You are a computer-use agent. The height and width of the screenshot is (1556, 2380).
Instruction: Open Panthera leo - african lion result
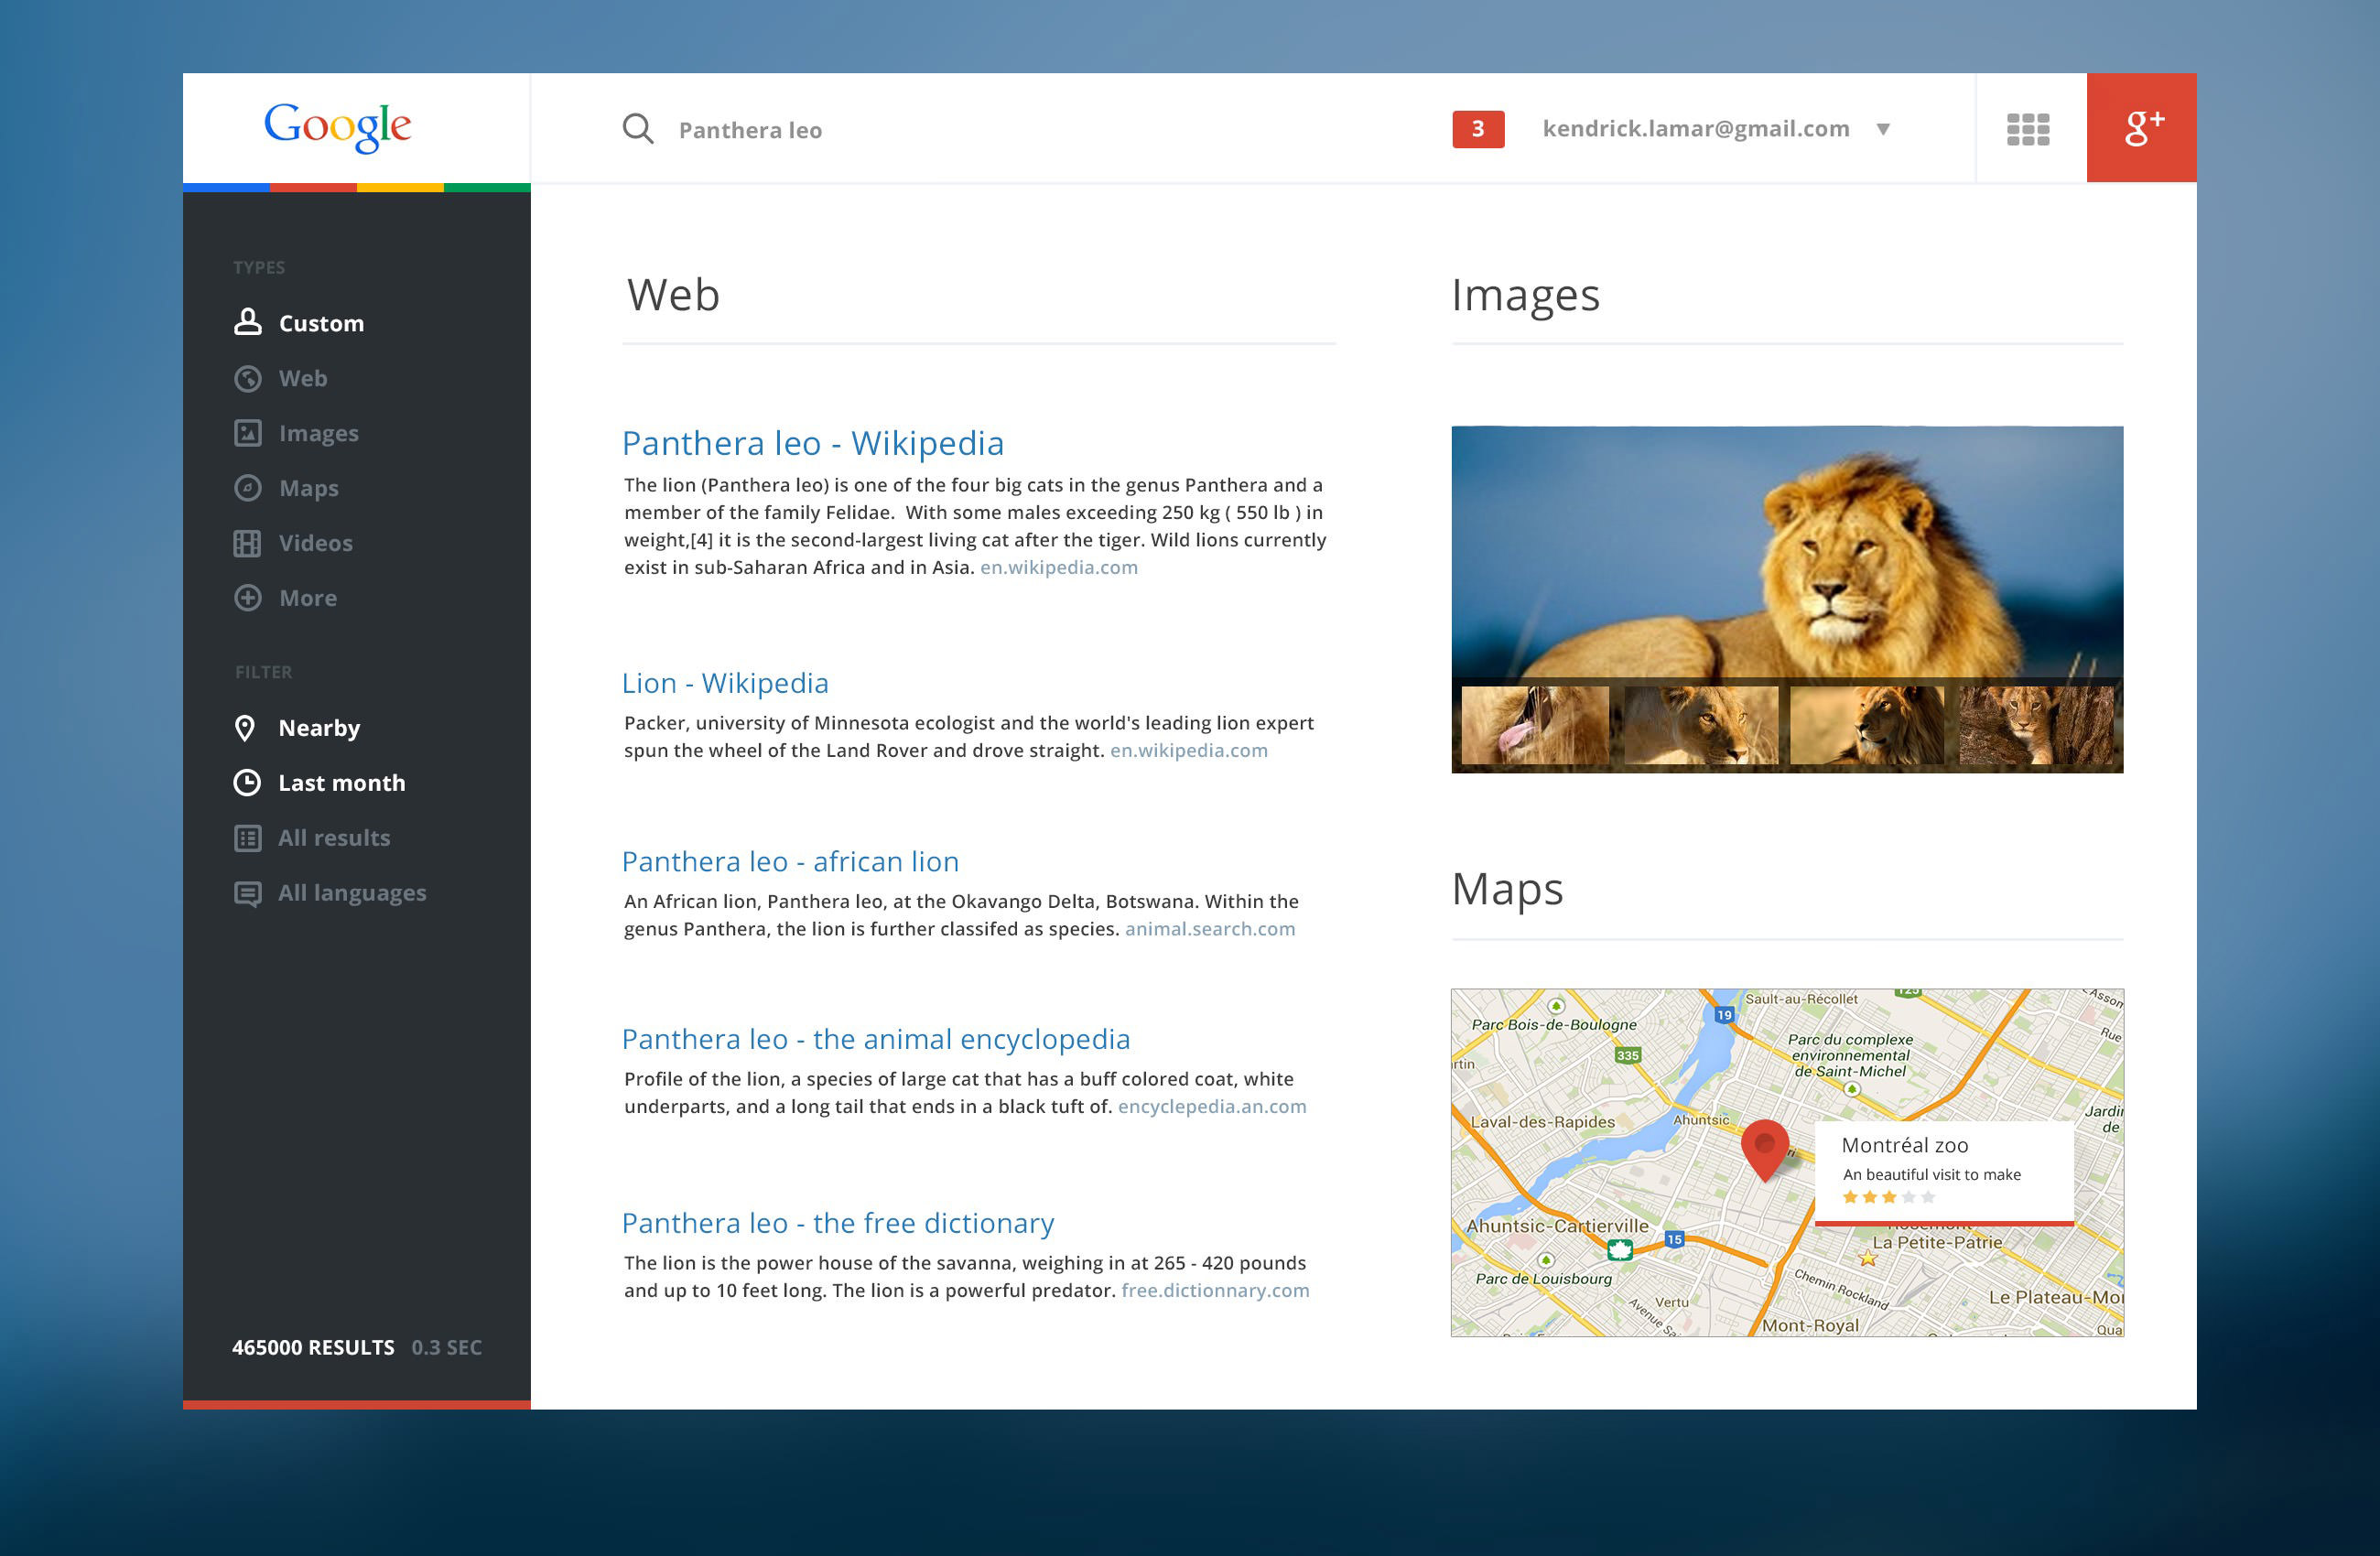[x=790, y=861]
